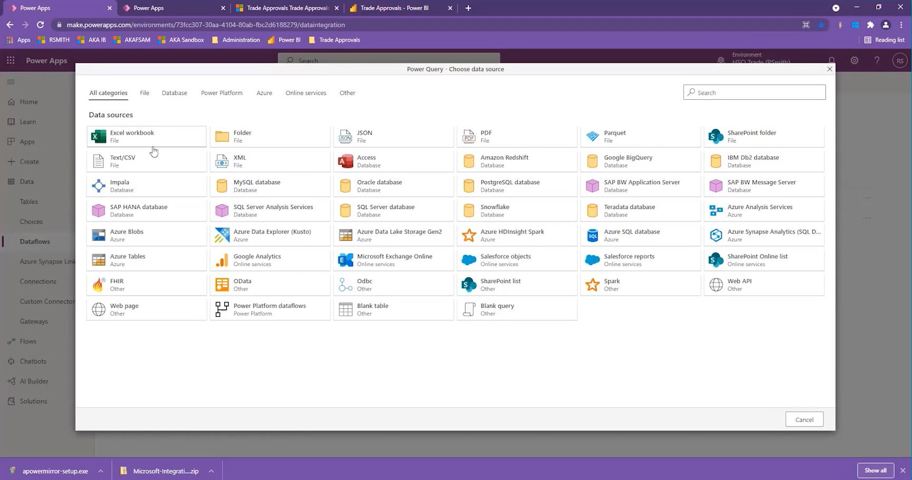Expand Microsoft-Integrati...zip download options

tap(211, 471)
